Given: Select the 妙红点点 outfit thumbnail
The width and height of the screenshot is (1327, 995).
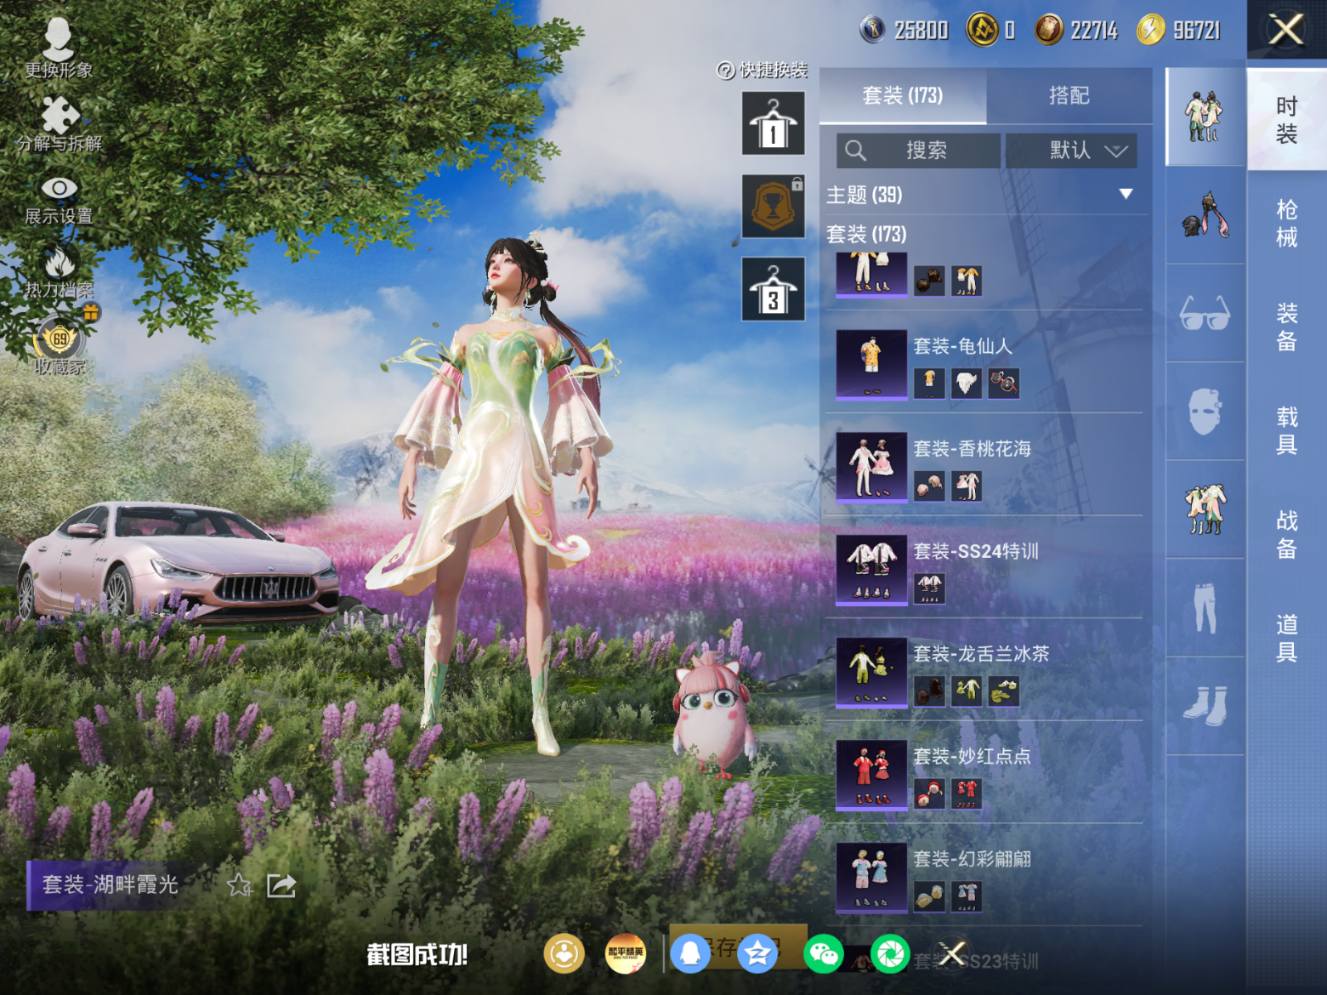Looking at the screenshot, I should [871, 776].
